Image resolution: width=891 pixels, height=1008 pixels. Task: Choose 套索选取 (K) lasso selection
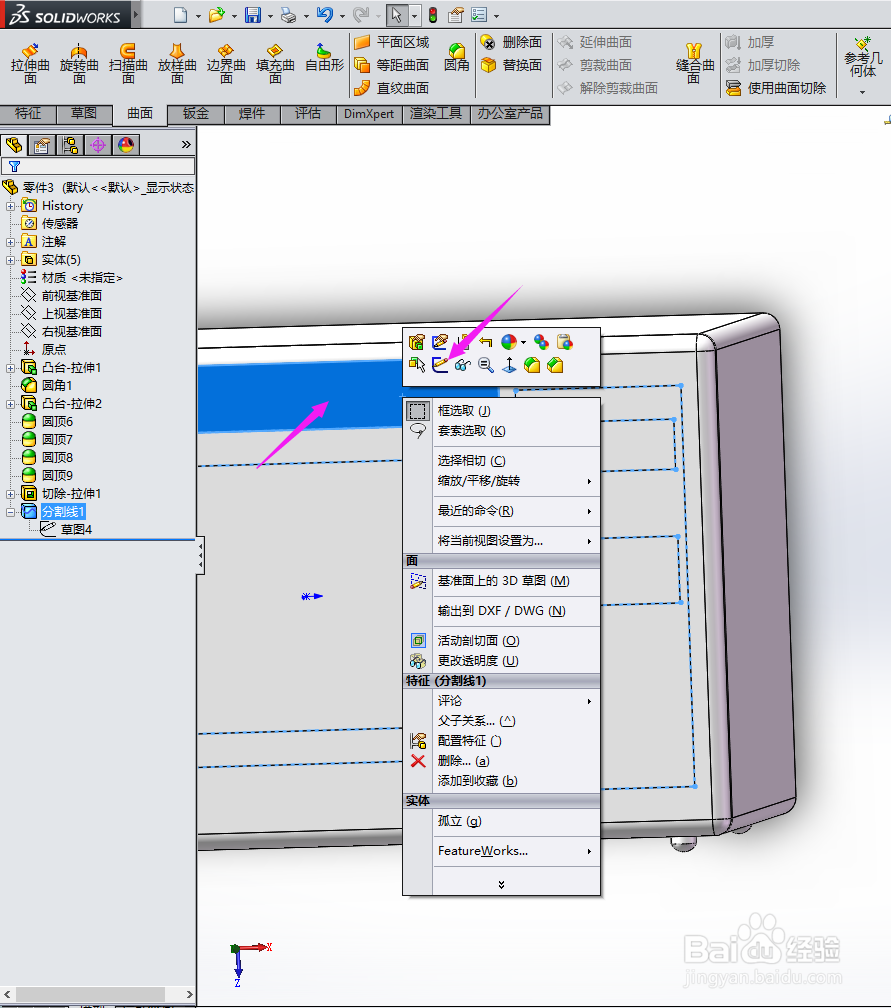pos(501,431)
